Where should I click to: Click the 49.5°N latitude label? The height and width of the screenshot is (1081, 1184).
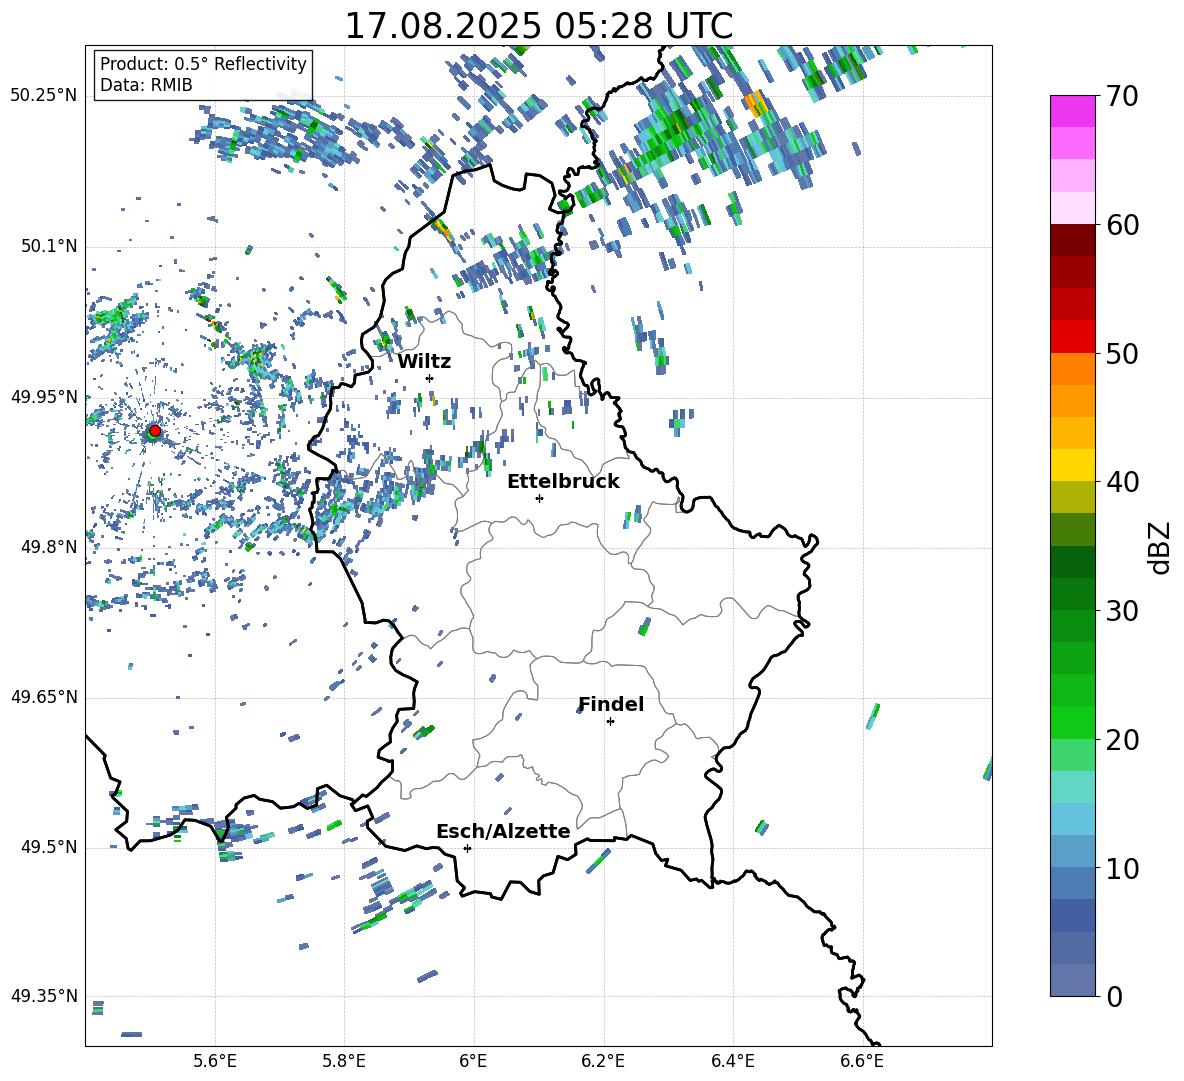(x=48, y=847)
